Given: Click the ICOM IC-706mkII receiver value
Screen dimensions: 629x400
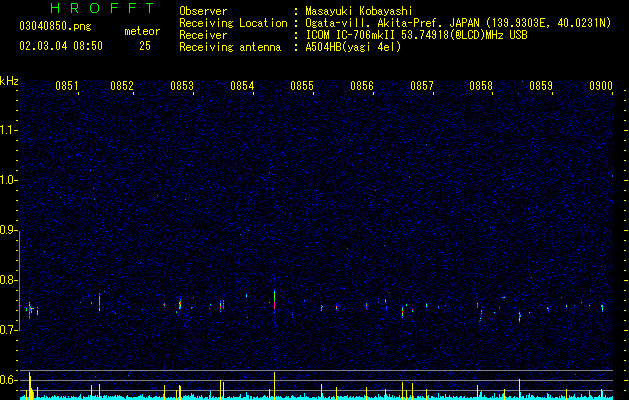Looking at the screenshot, I should tap(416, 35).
